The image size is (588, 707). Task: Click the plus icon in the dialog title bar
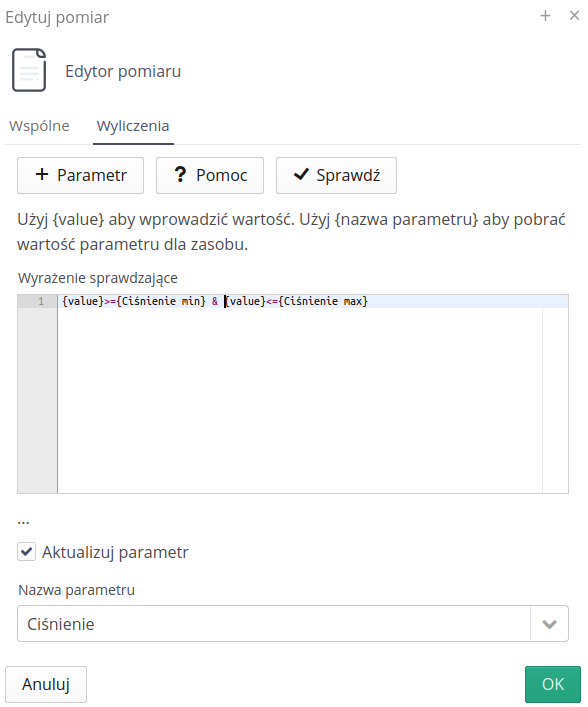tap(545, 16)
